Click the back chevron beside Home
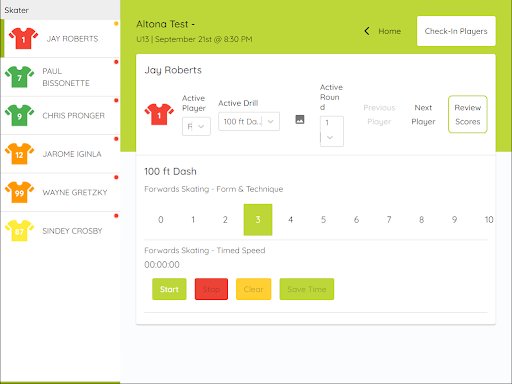This screenshot has height=384, width=512. pos(367,31)
